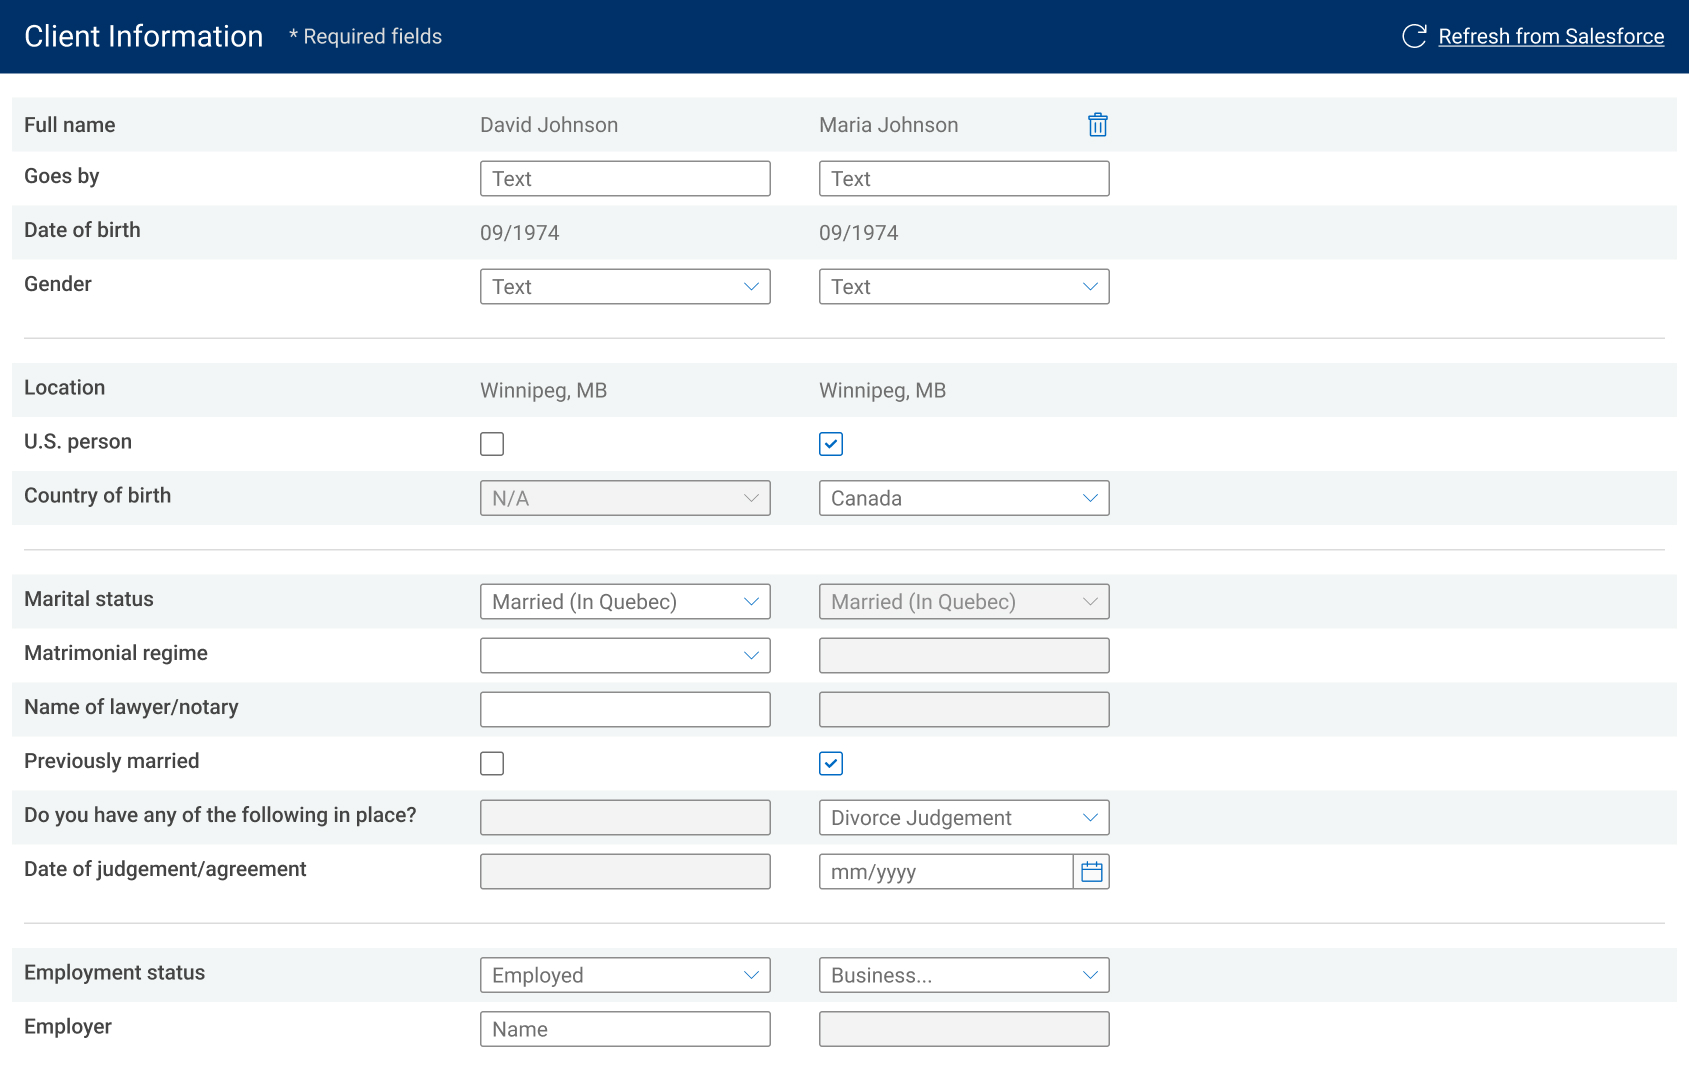Viewport: 1689px width, 1080px height.
Task: Click the refresh circular arrow icon
Action: pos(1414,37)
